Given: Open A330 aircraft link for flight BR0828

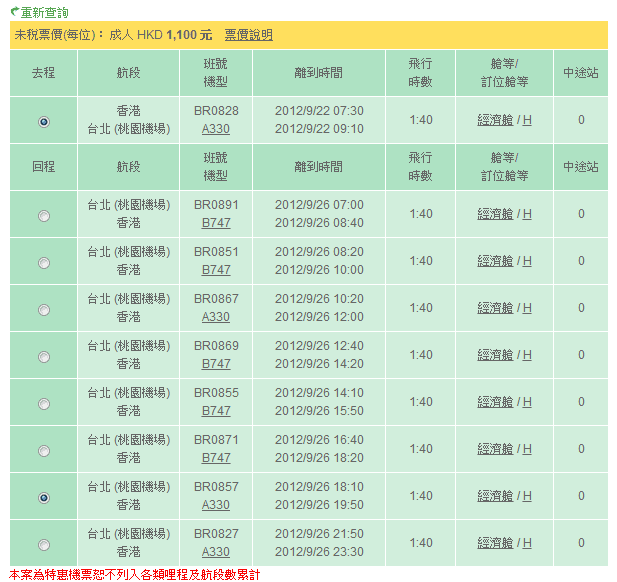Looking at the screenshot, I should [x=216, y=129].
